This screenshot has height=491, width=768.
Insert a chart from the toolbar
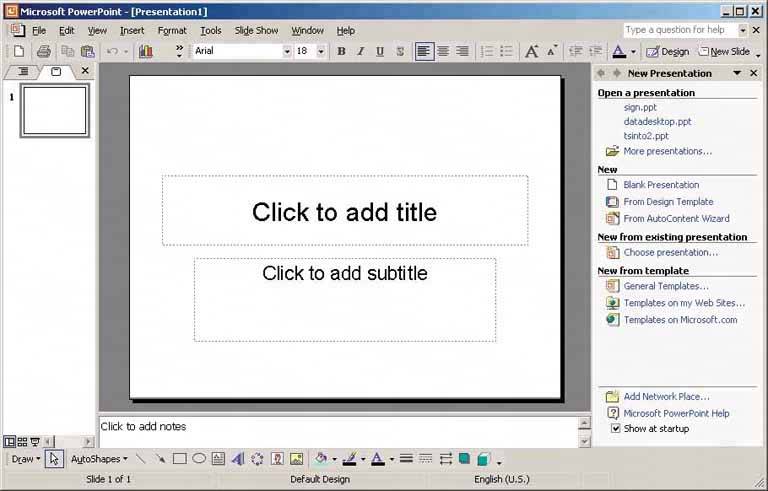point(145,51)
